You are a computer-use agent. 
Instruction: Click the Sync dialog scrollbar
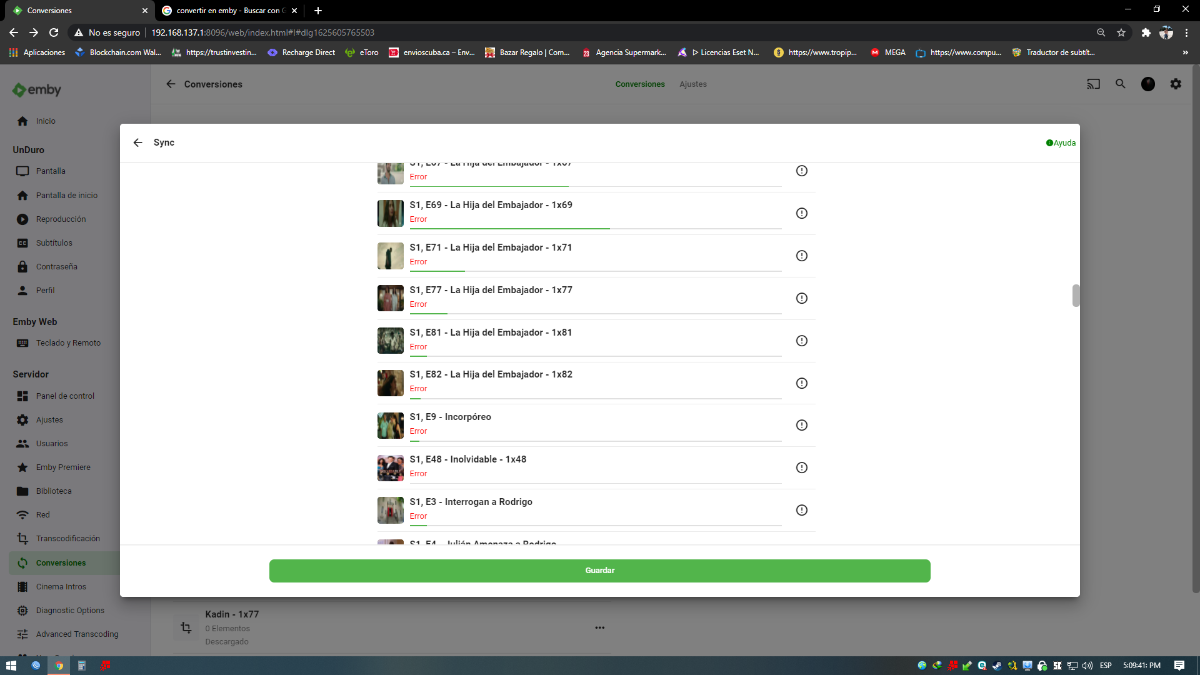[1075, 295]
